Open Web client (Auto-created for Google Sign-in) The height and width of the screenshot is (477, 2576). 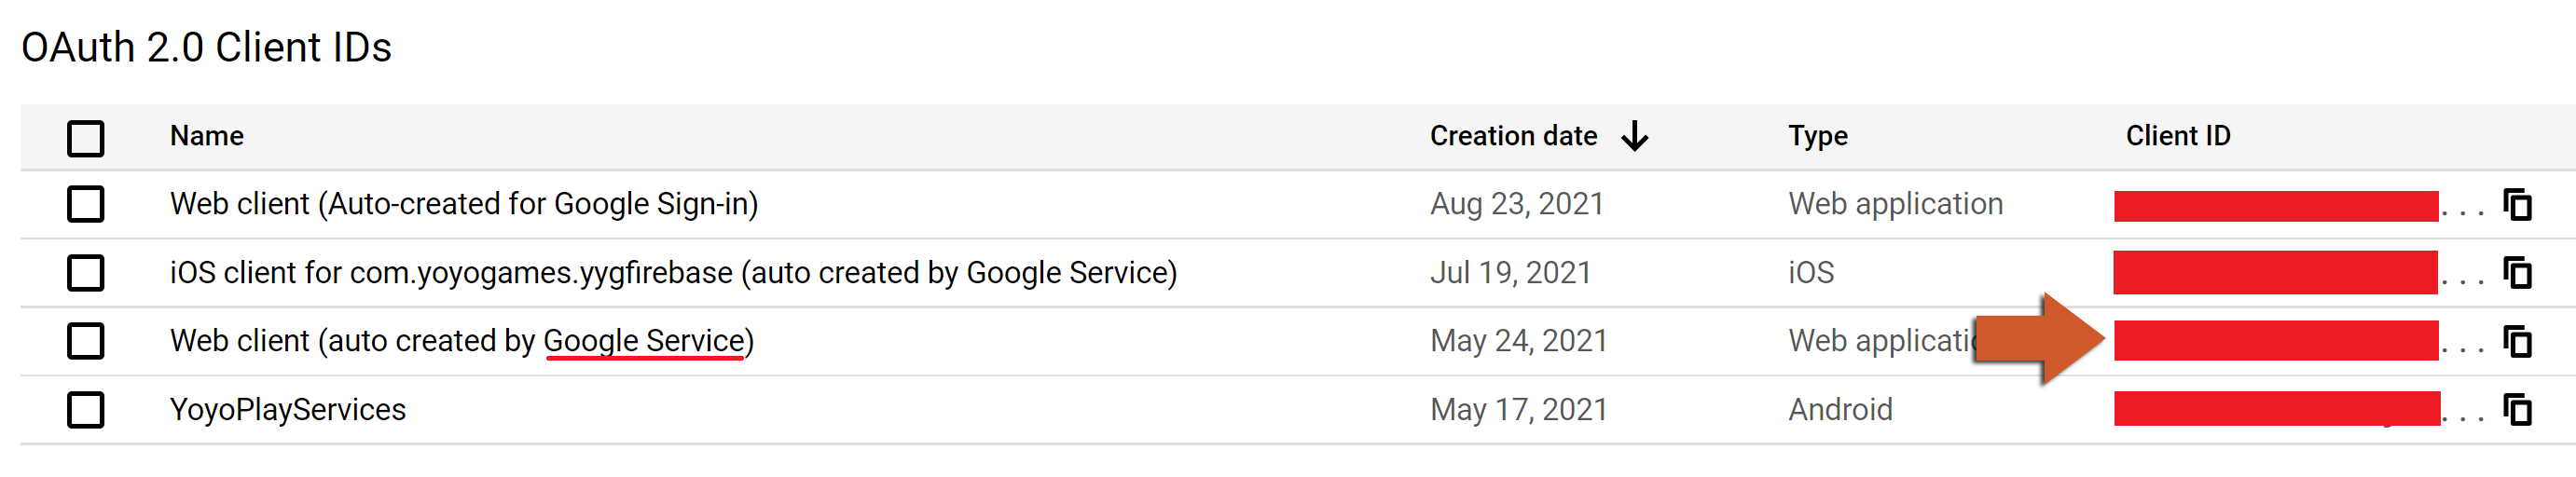[x=464, y=204]
